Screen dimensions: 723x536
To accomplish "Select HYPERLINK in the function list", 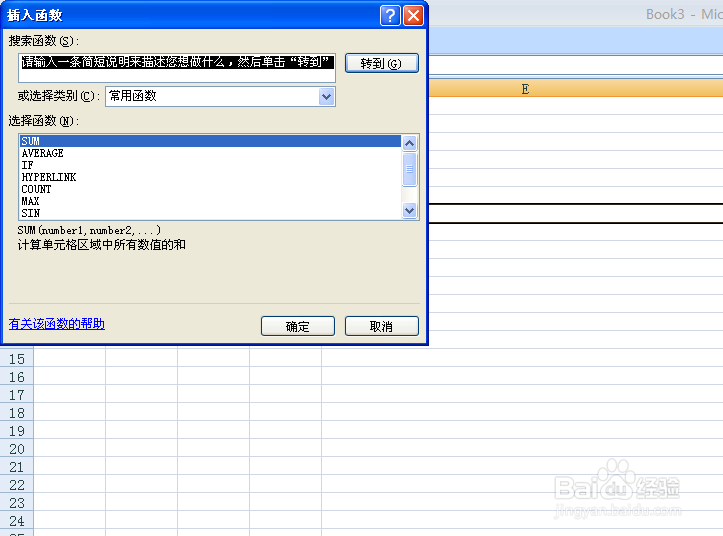I will pos(210,177).
